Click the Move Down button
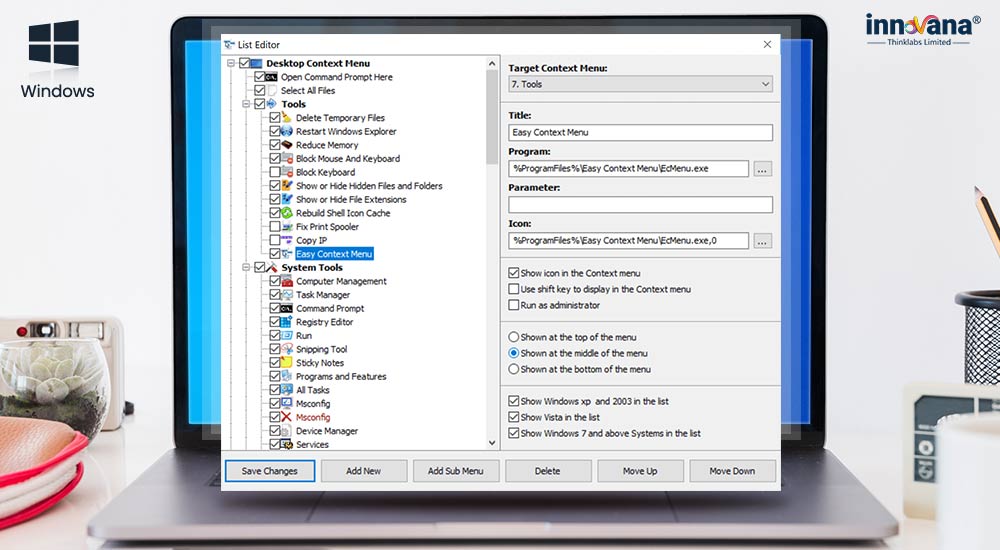 click(732, 471)
